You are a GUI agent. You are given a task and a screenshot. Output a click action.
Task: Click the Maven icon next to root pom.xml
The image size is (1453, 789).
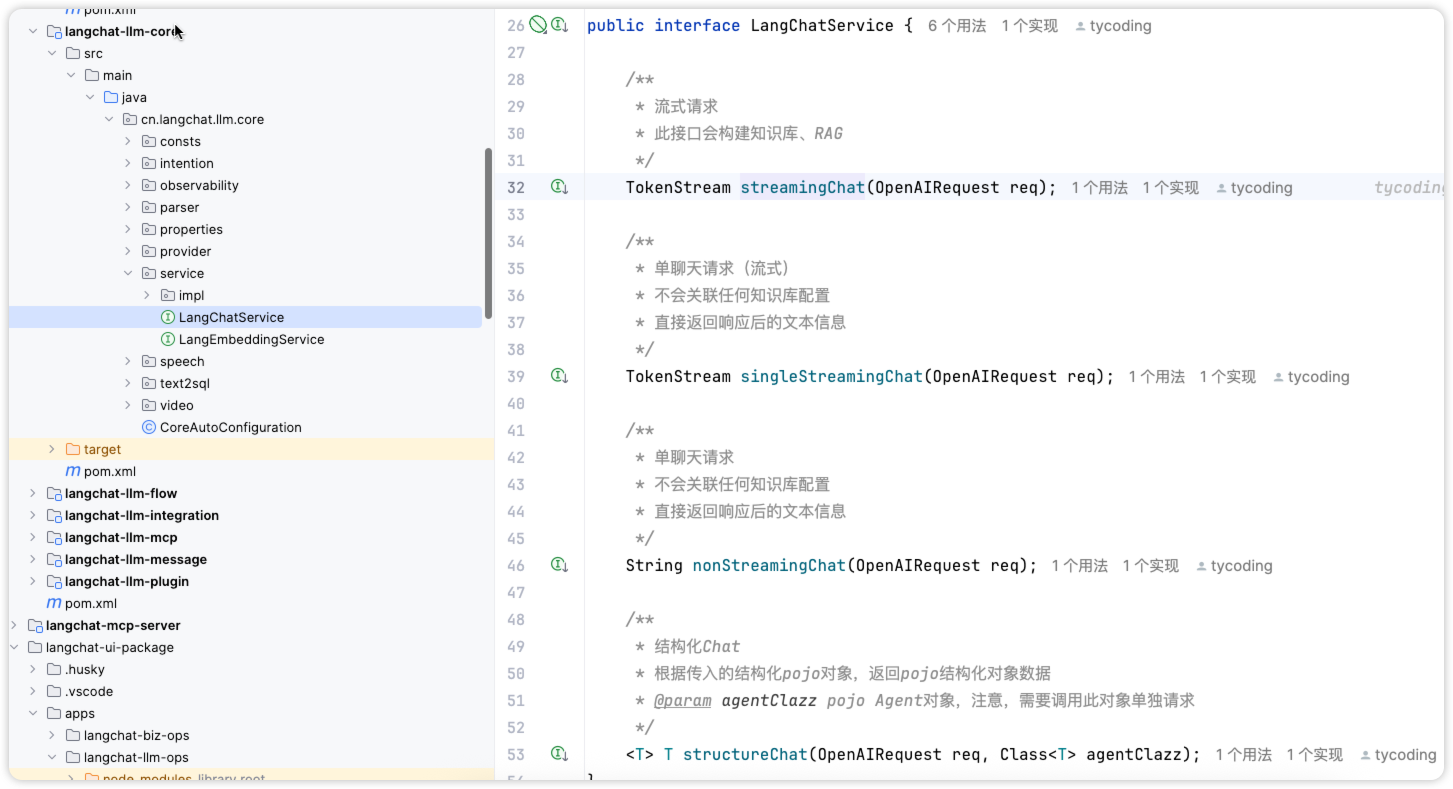pos(52,603)
